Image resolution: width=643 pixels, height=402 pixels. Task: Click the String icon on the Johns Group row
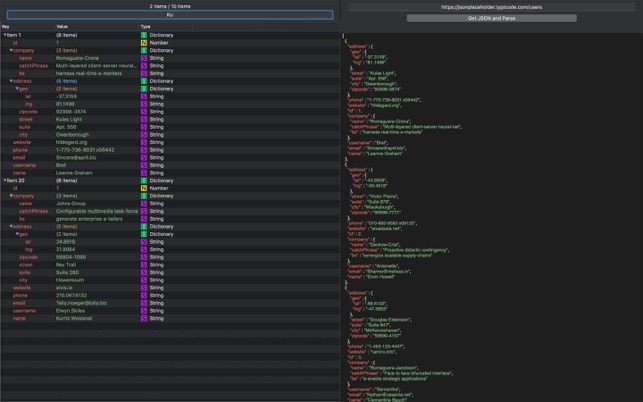[144, 203]
